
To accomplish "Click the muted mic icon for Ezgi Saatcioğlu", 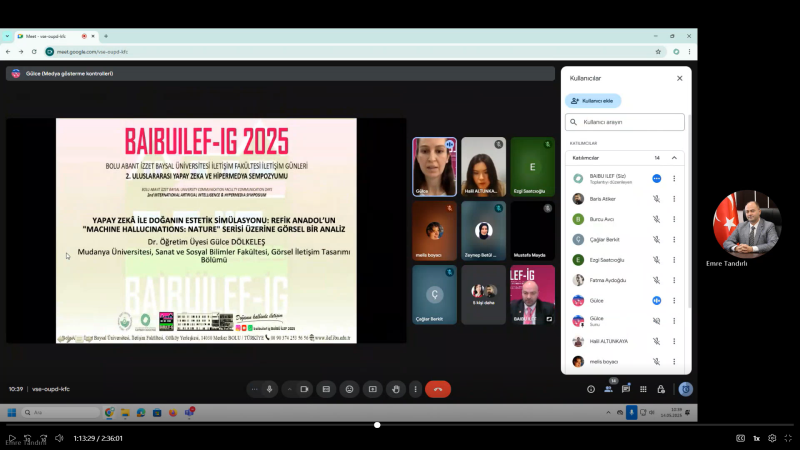I will pyautogui.click(x=657, y=260).
